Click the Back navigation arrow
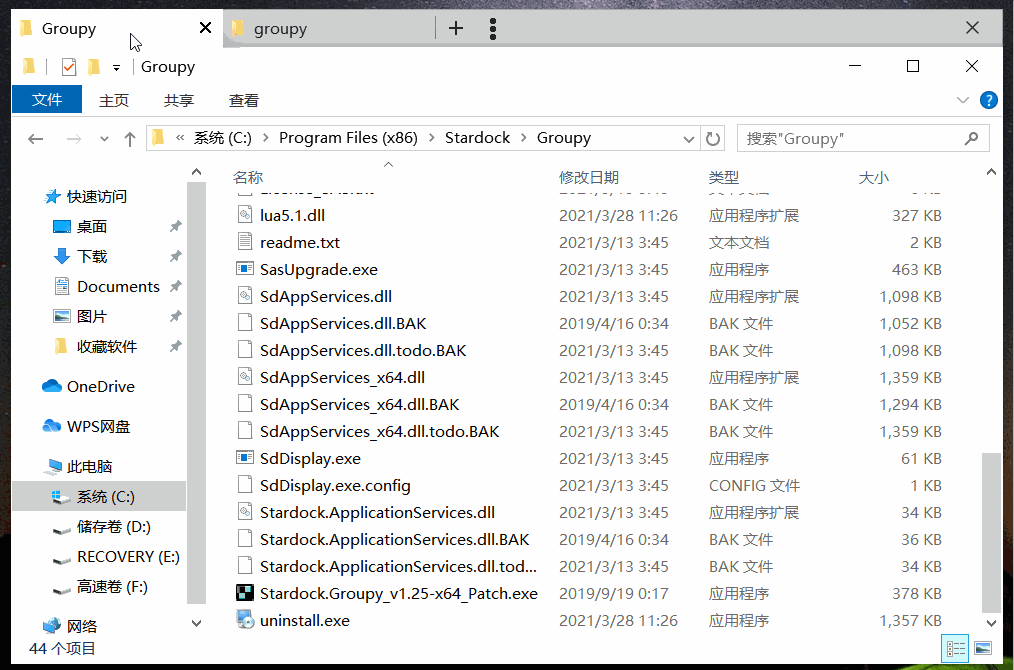The height and width of the screenshot is (670, 1014). tap(36, 138)
